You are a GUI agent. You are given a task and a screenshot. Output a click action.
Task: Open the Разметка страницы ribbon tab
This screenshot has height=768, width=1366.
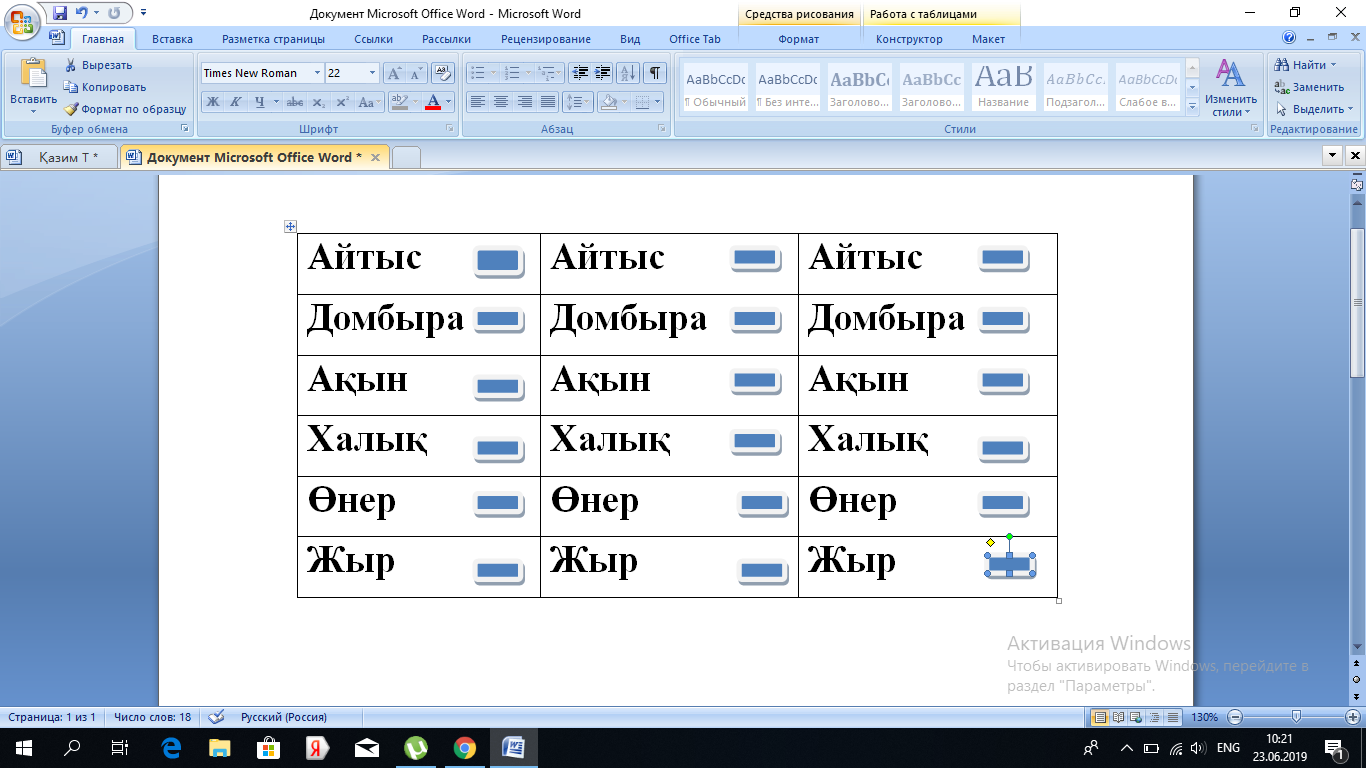pos(273,39)
